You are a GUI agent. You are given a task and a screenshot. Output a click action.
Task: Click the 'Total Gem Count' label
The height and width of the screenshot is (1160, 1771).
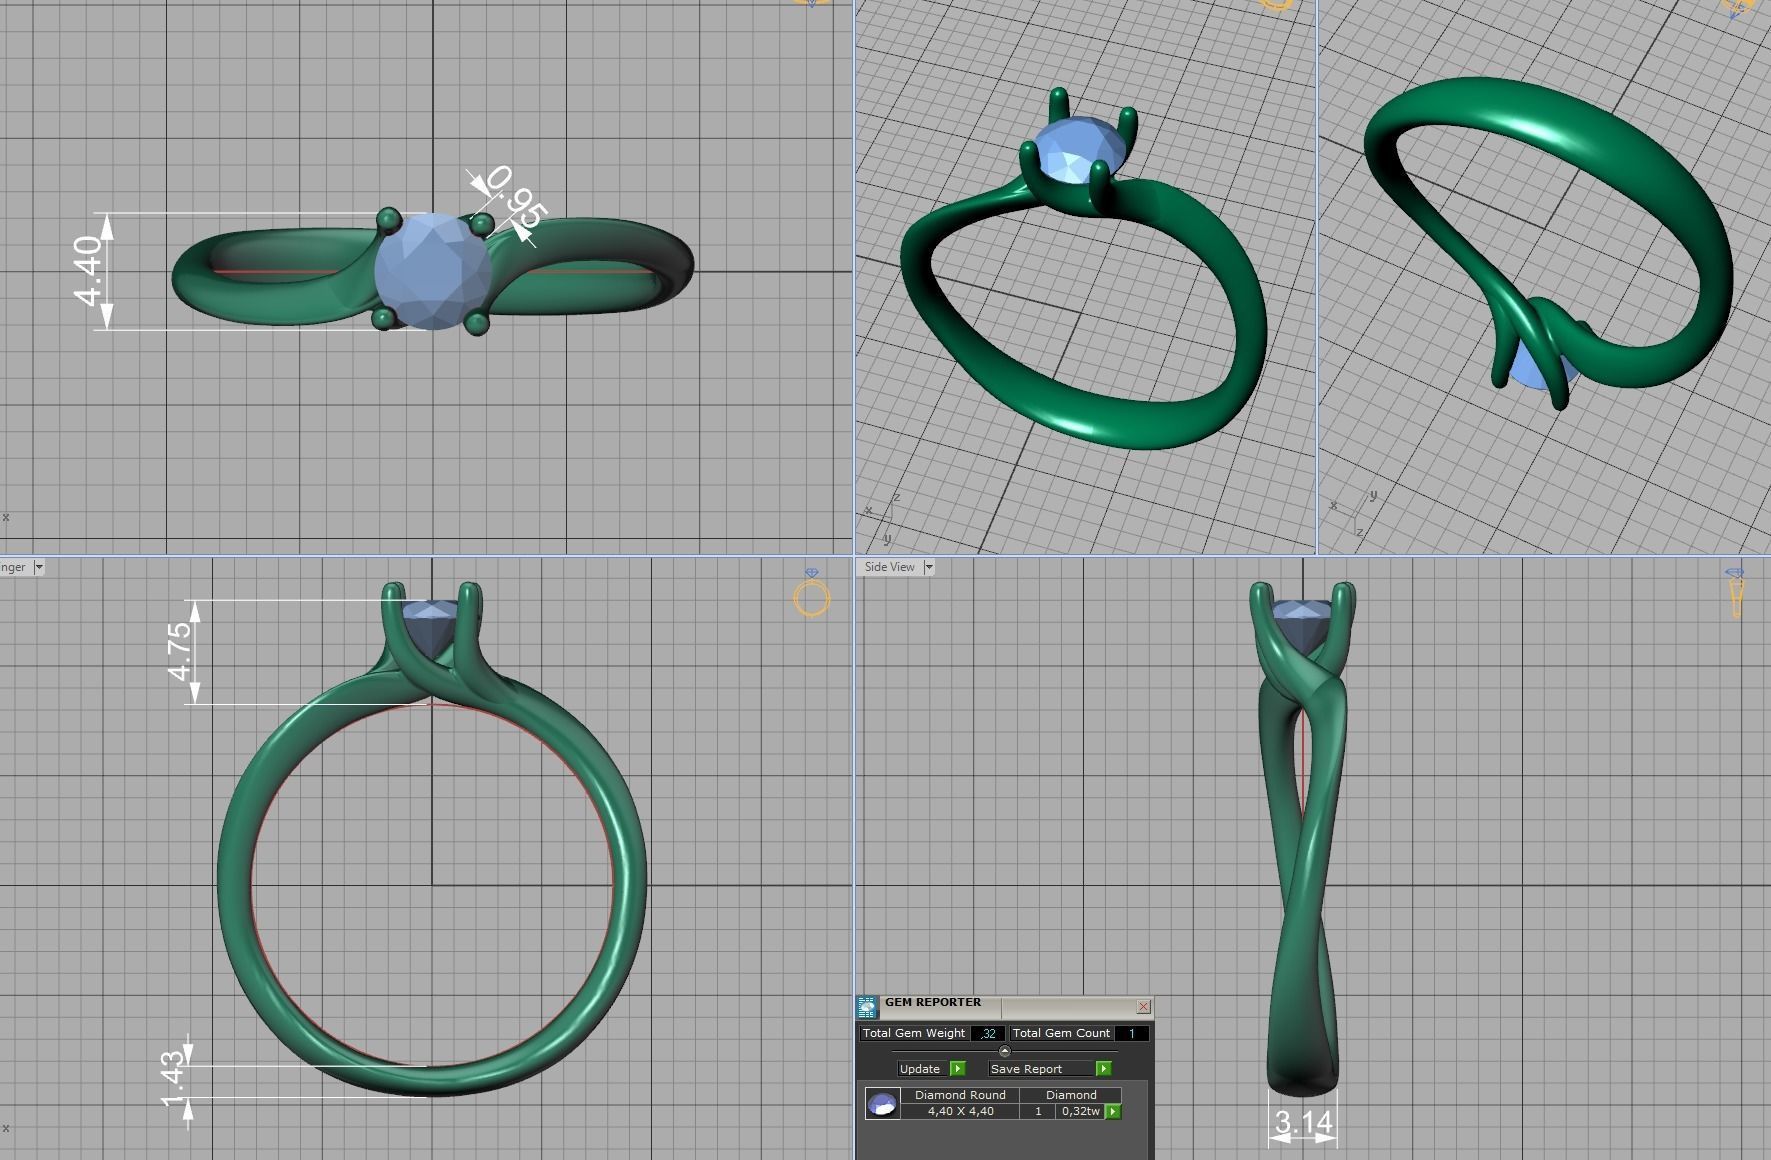click(1061, 1033)
